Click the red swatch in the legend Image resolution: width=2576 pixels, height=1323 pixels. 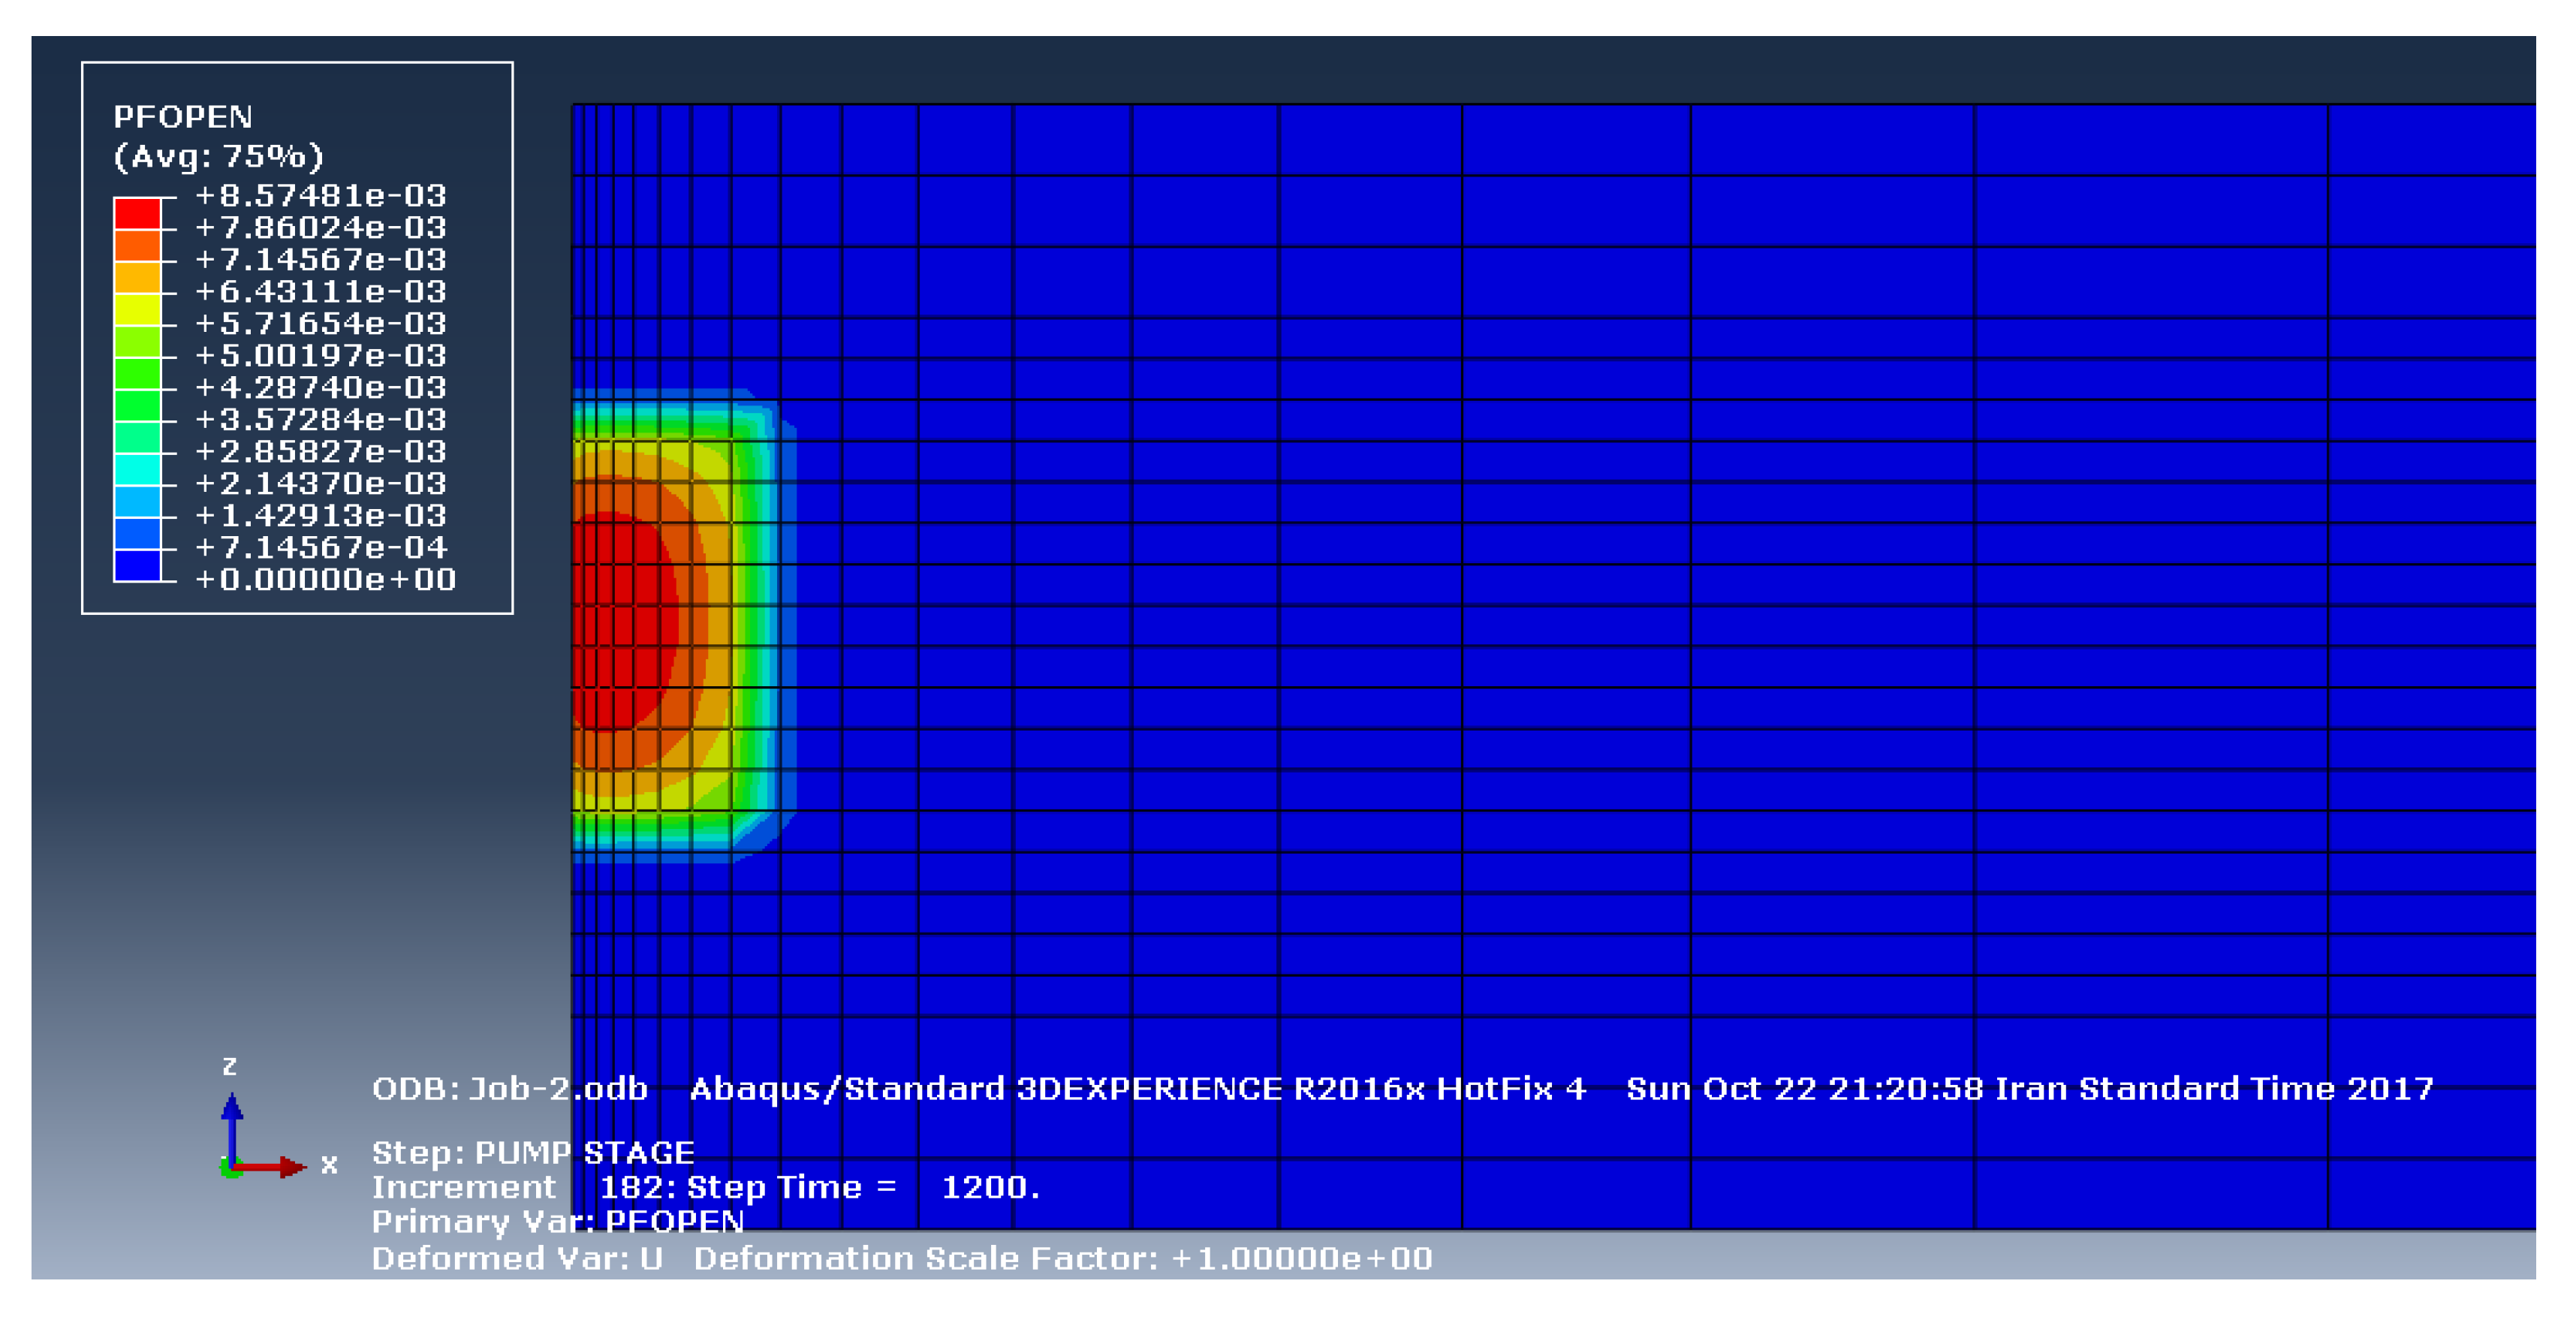tap(137, 213)
